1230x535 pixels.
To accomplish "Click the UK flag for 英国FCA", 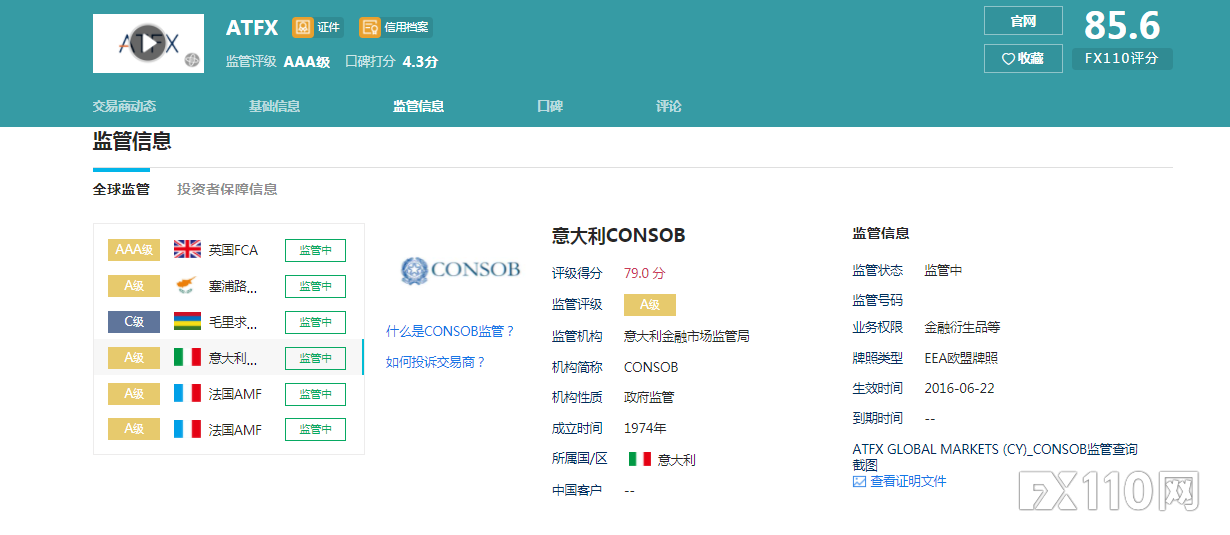I will [x=187, y=250].
